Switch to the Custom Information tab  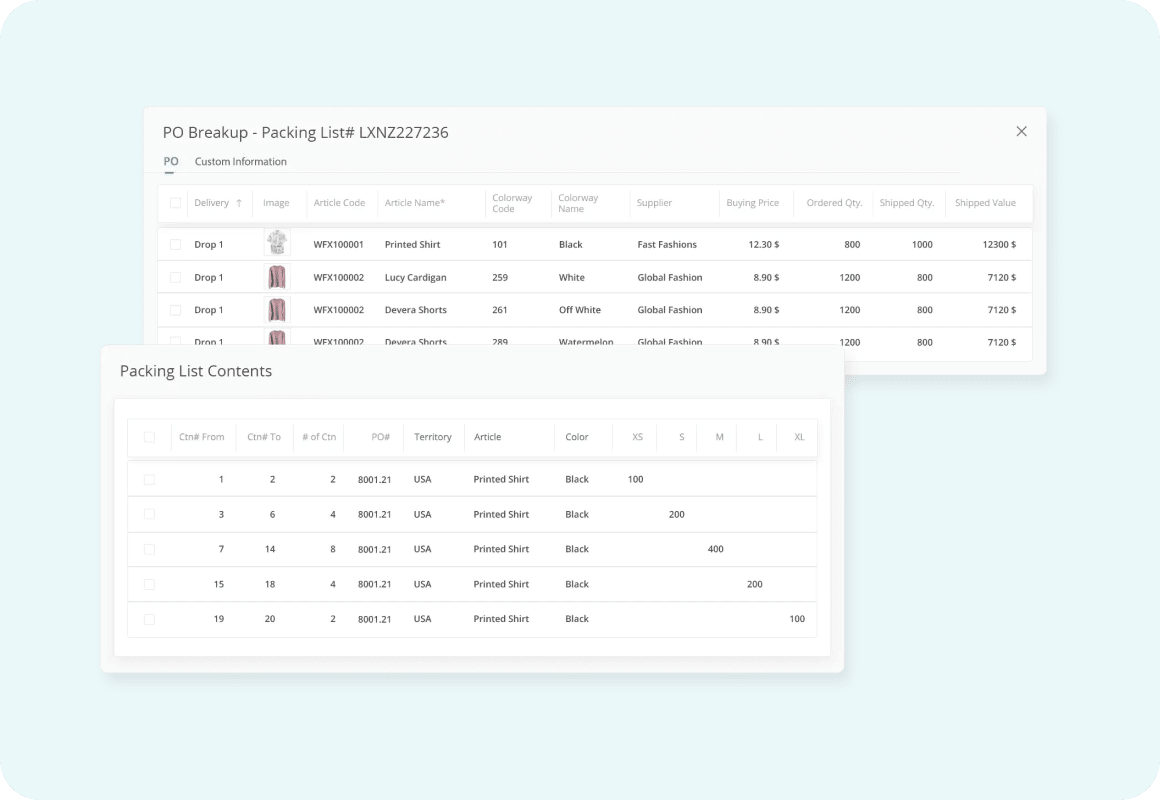[x=240, y=162]
